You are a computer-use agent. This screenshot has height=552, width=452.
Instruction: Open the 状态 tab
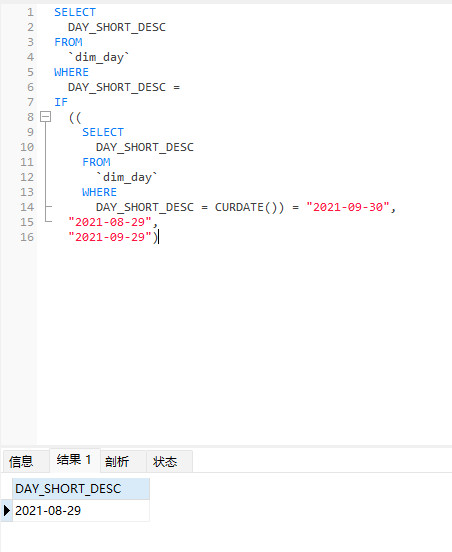169,461
